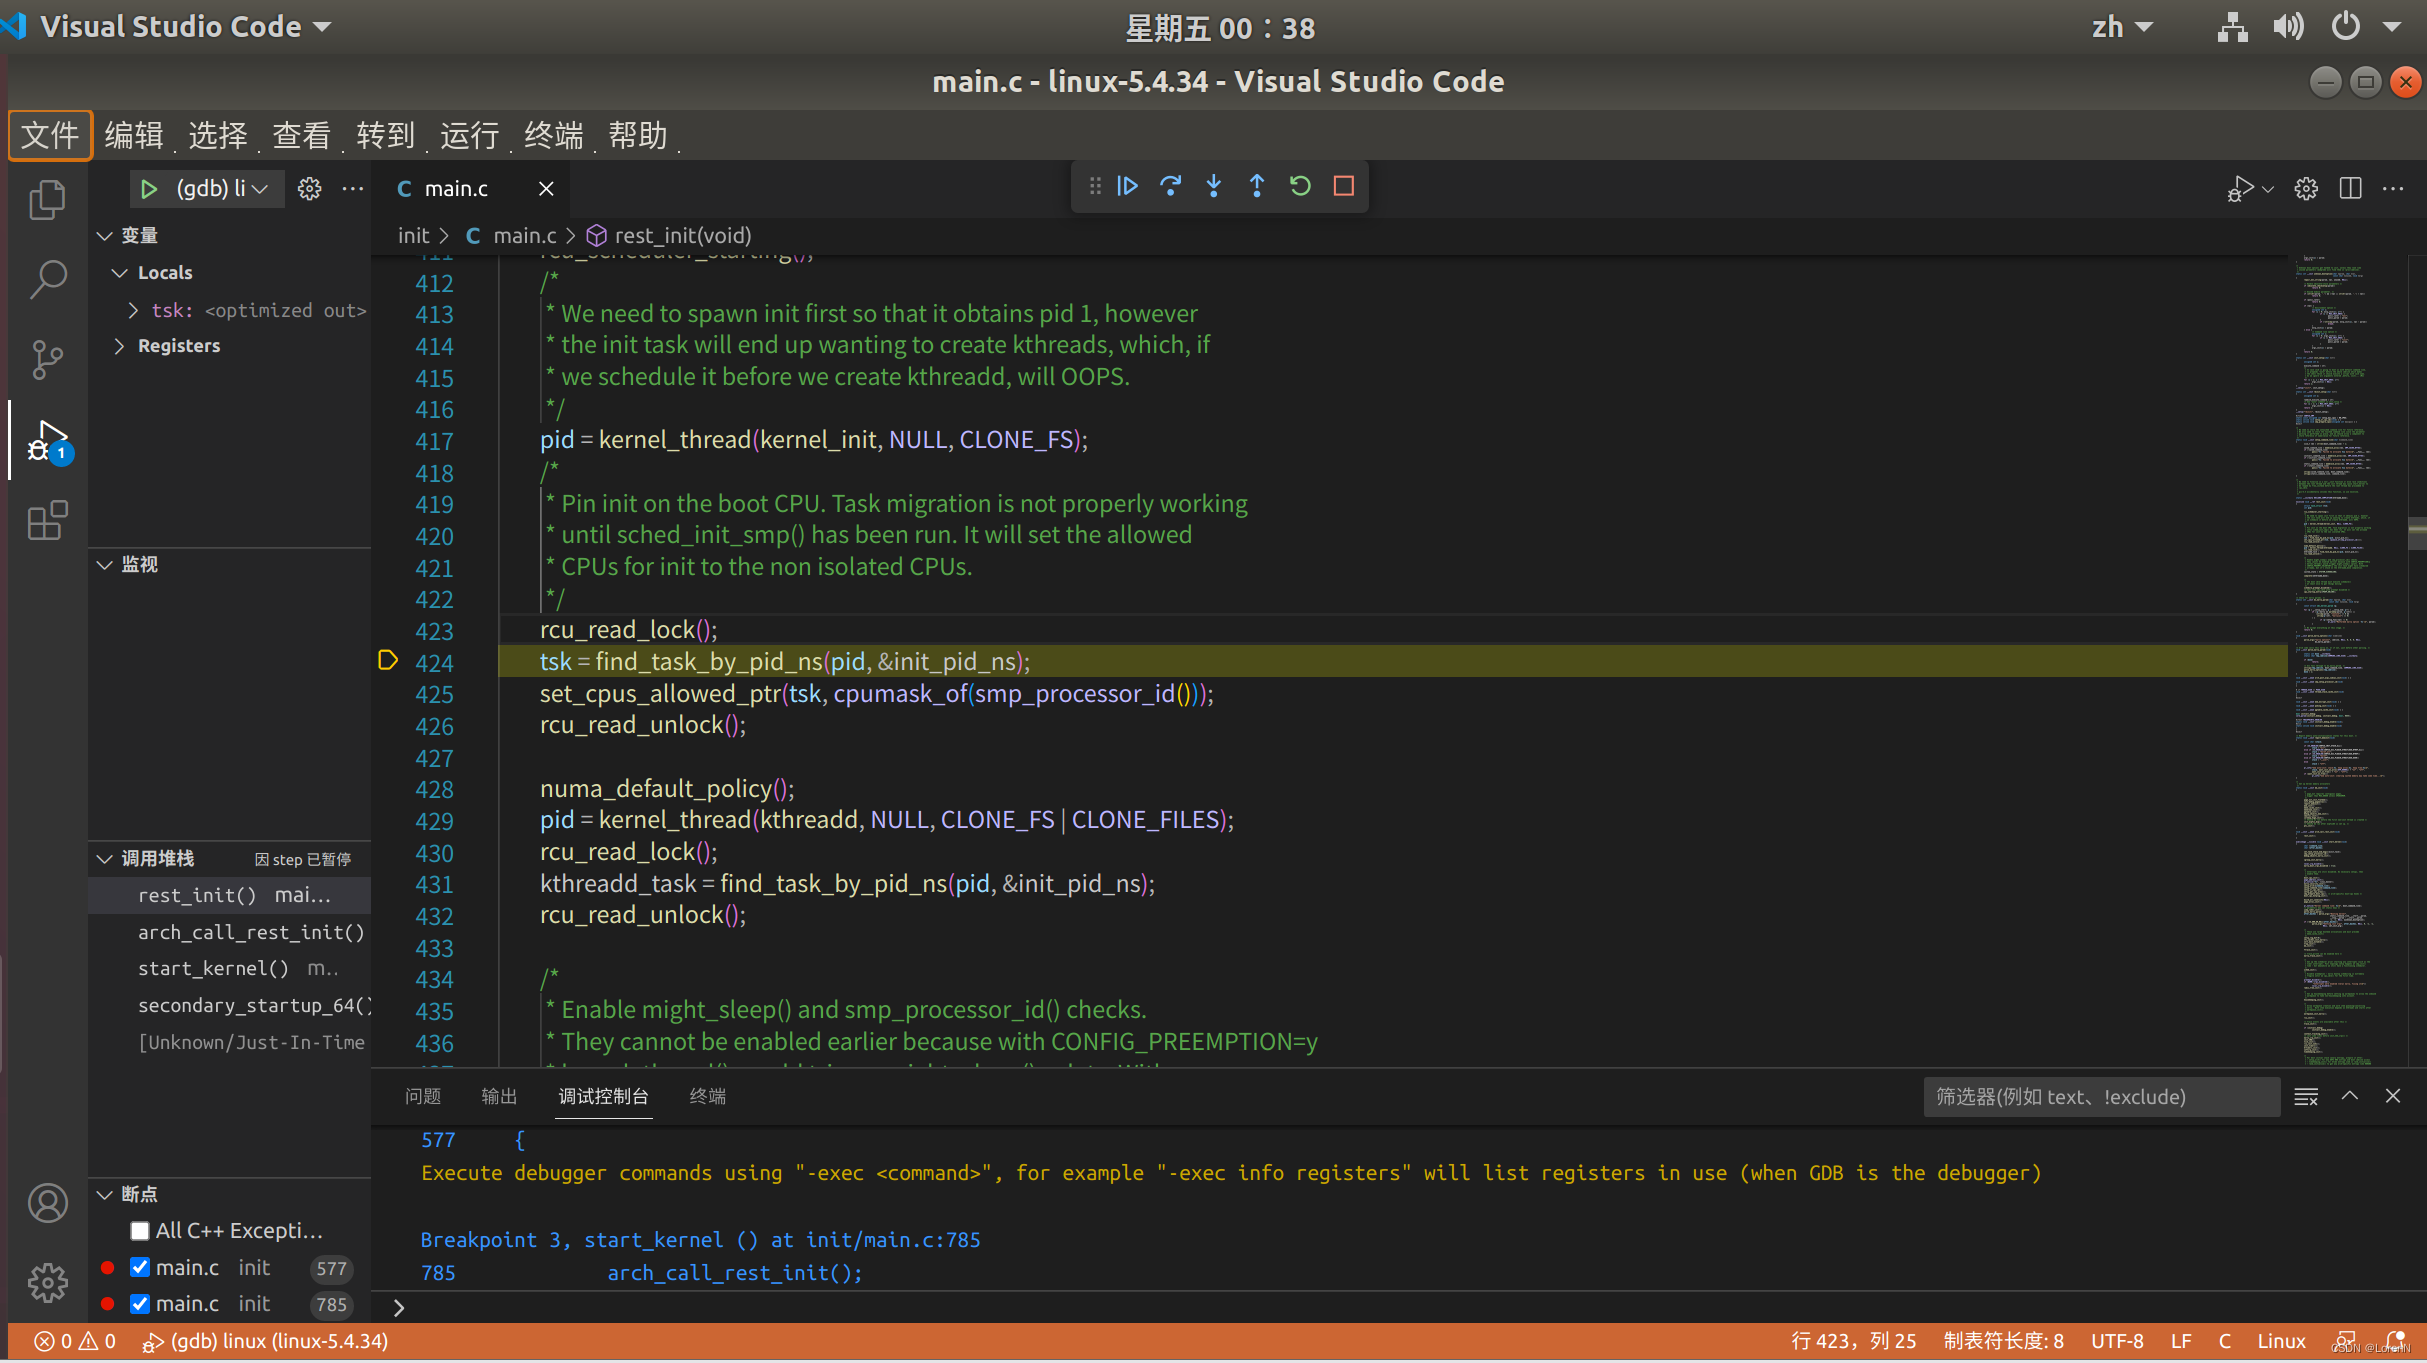
Task: Select the Run and Debug sidebar icon
Action: click(47, 440)
